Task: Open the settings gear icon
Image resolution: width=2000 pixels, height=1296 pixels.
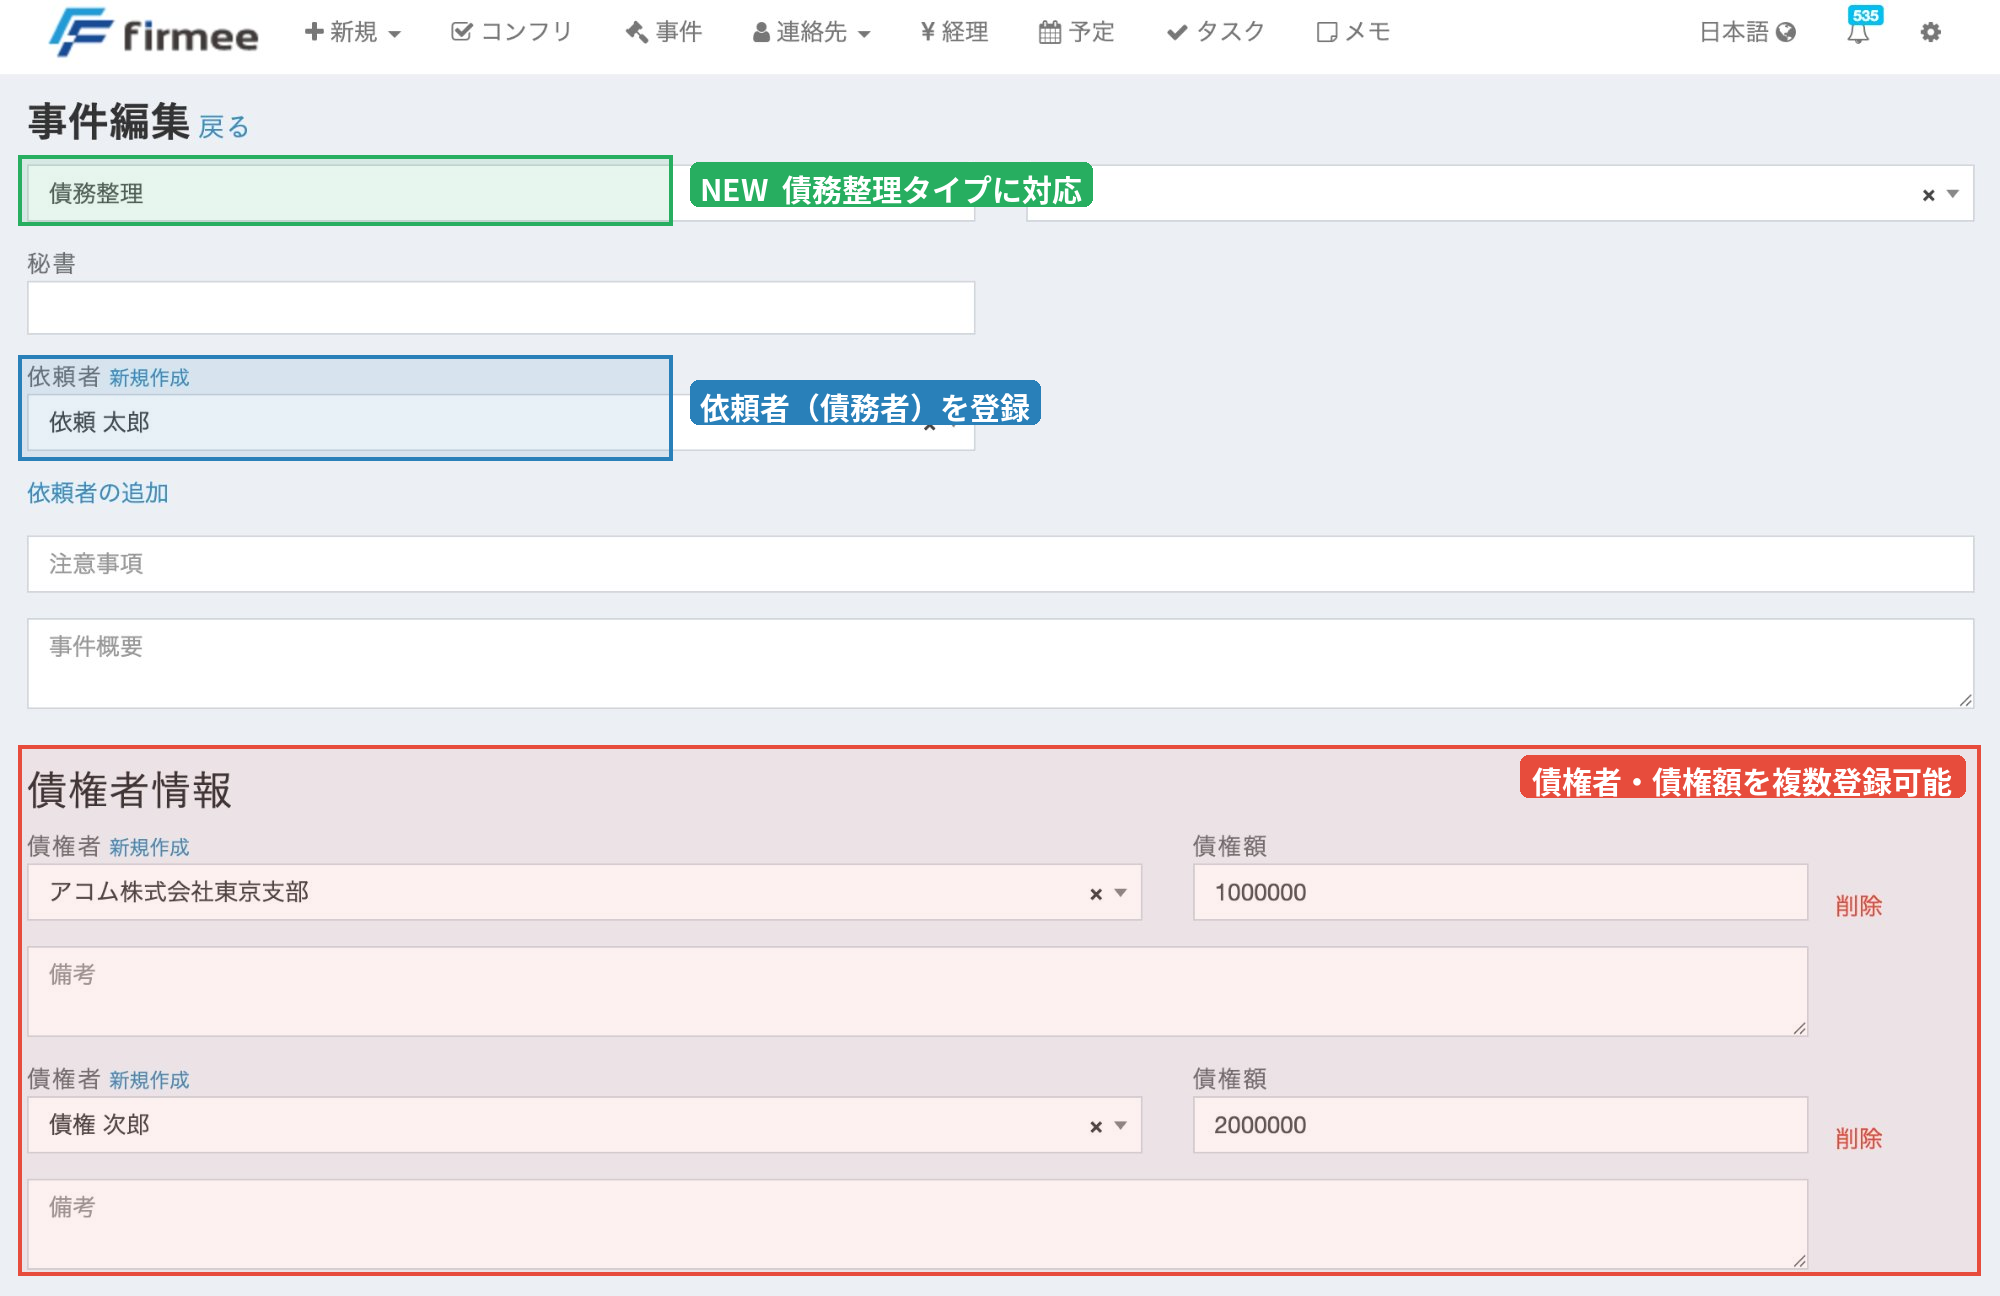Action: 1930,32
